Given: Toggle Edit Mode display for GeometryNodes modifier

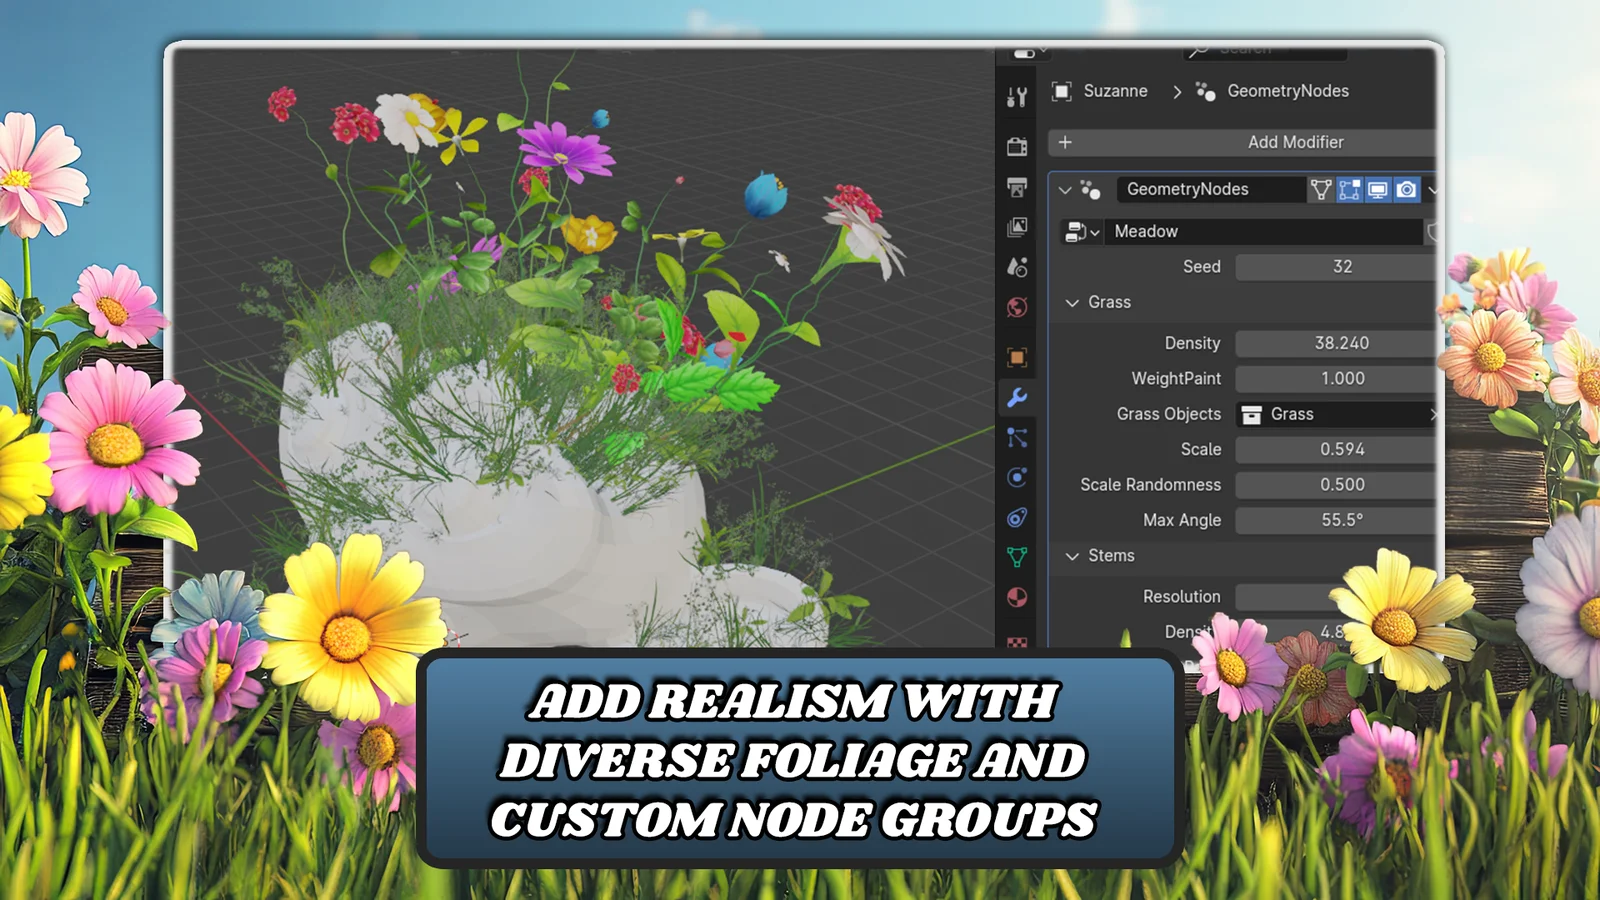Looking at the screenshot, I should point(1349,190).
